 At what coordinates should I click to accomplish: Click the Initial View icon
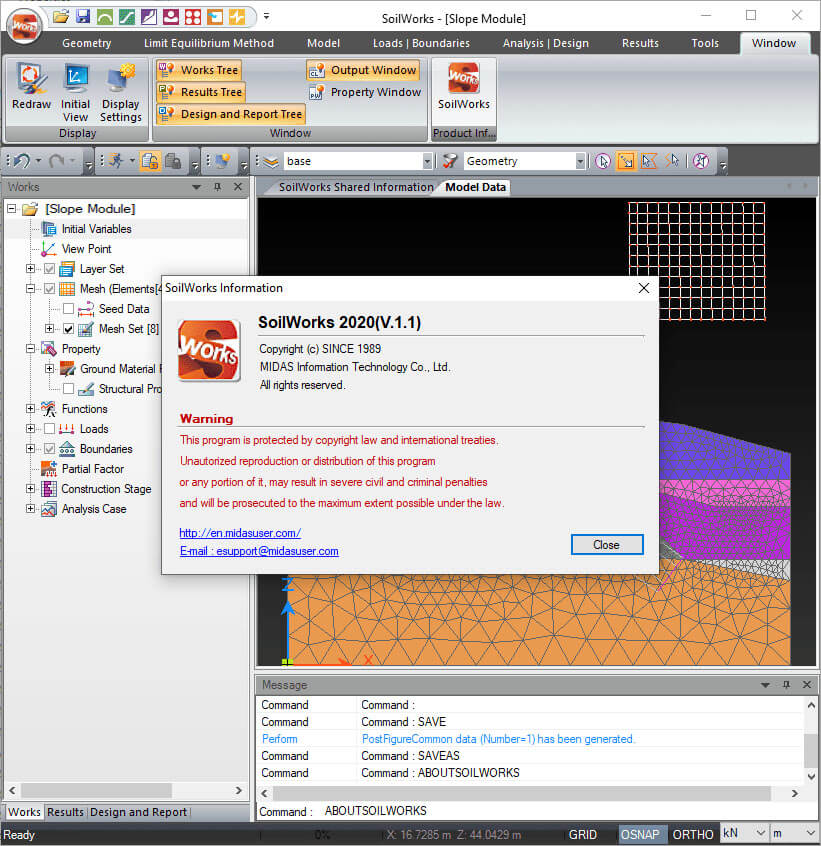(76, 78)
